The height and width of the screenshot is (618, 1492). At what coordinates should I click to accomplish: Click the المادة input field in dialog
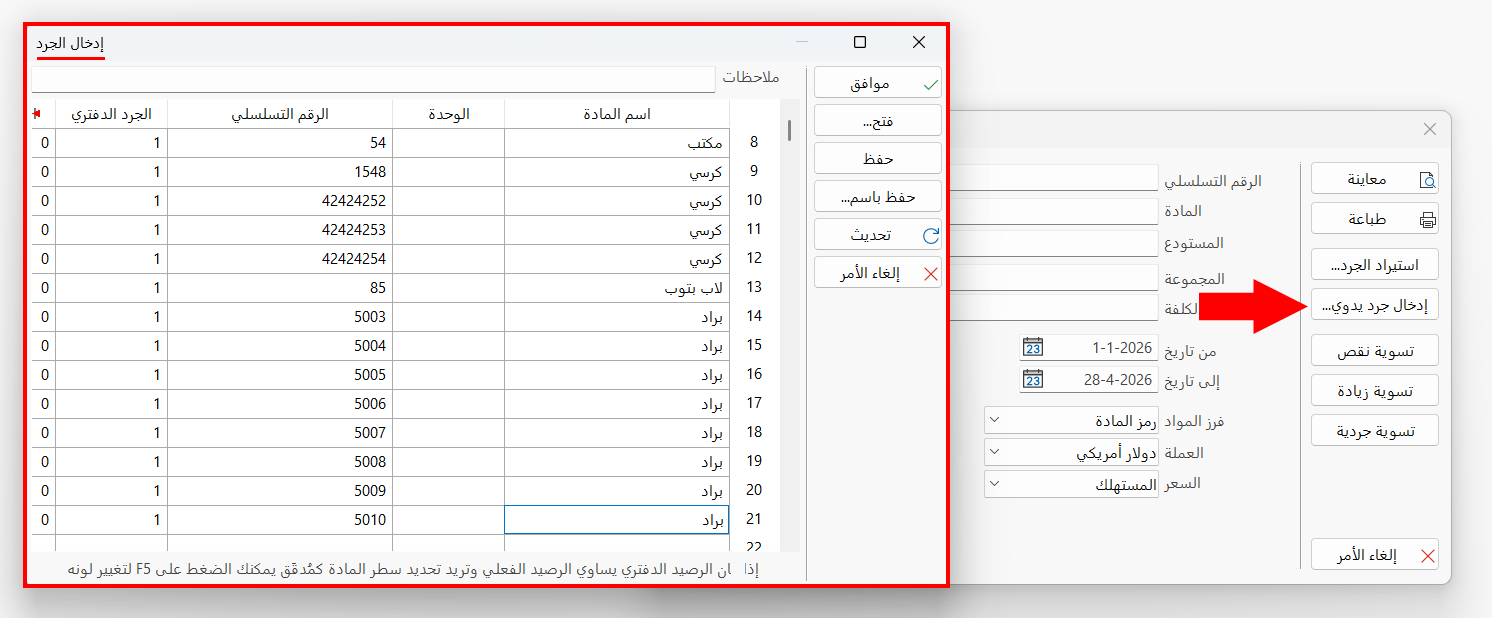[x=1053, y=211]
